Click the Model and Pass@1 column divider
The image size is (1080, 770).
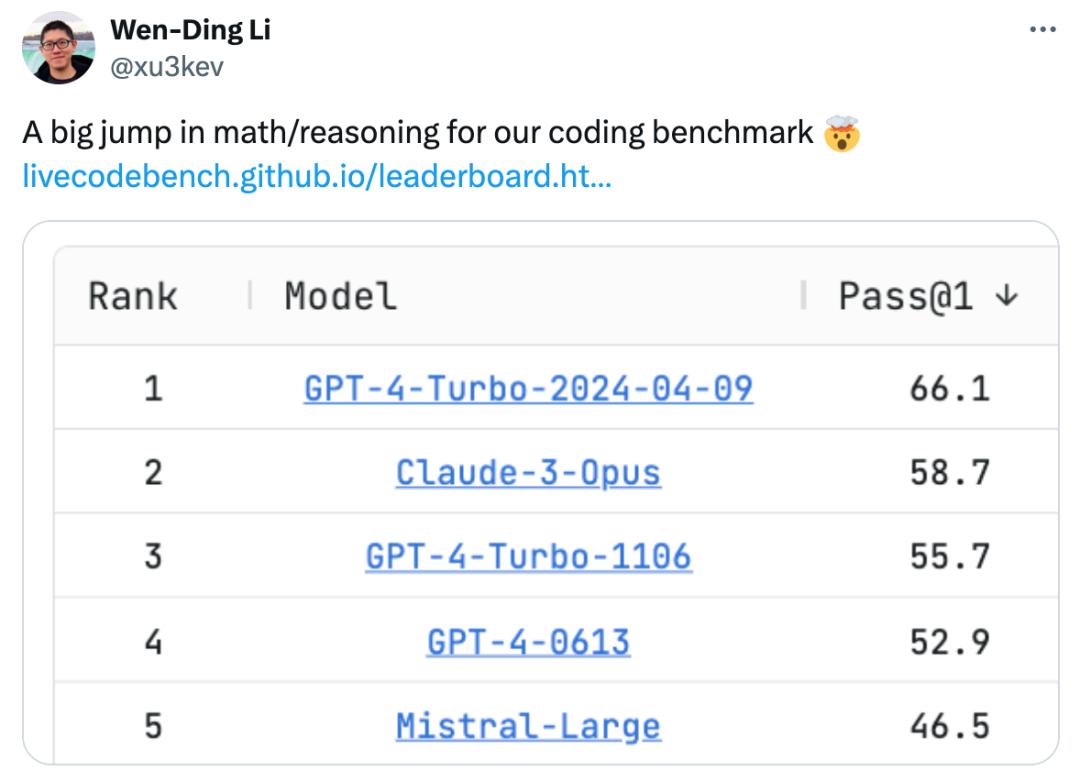pos(804,296)
